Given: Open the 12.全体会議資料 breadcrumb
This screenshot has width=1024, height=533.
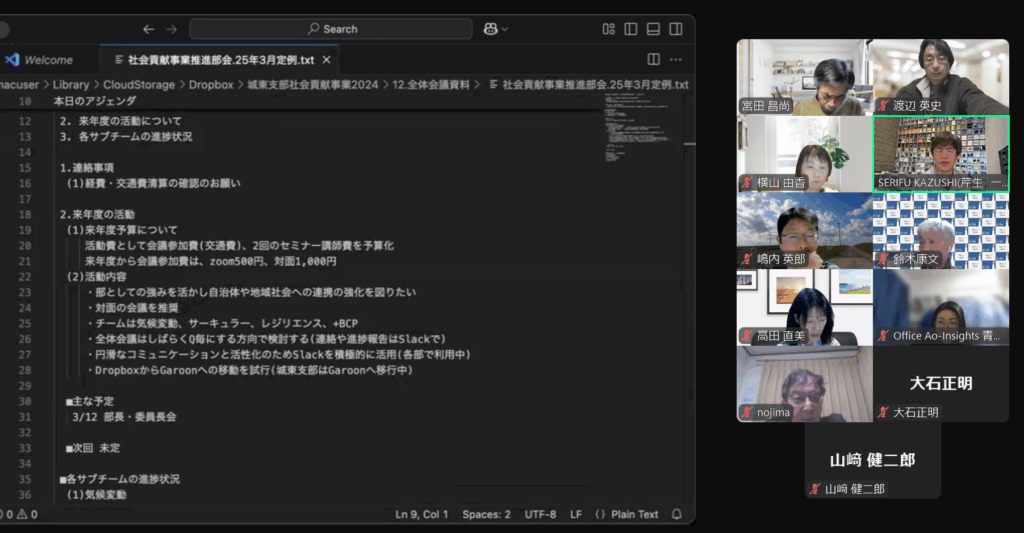Looking at the screenshot, I should pos(431,85).
